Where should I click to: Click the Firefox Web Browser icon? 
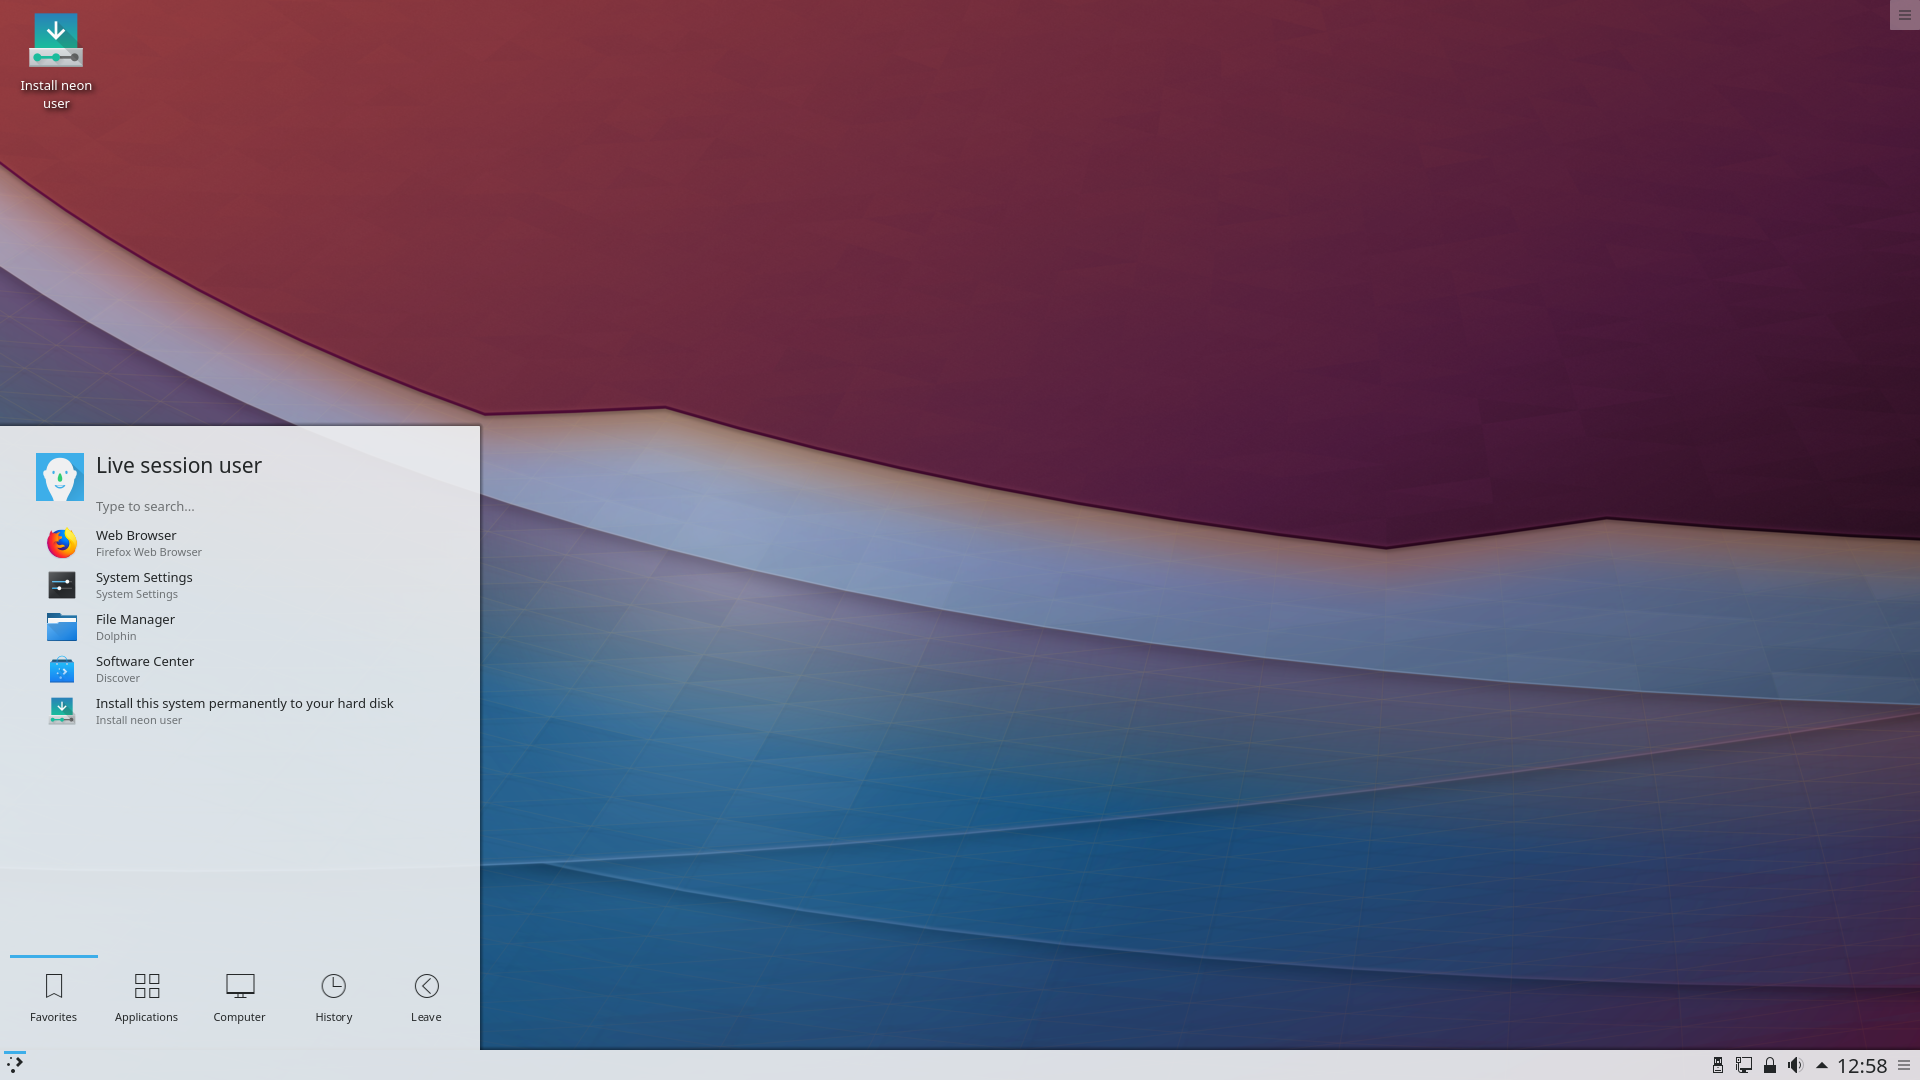click(61, 542)
